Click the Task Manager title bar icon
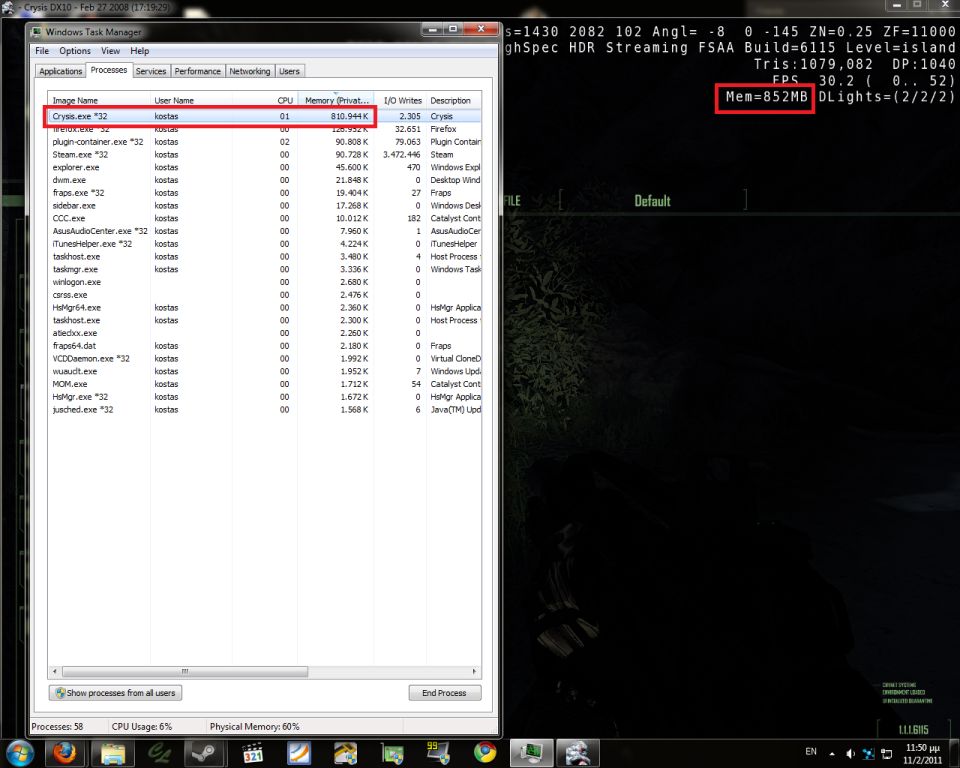960x768 pixels. [37, 32]
